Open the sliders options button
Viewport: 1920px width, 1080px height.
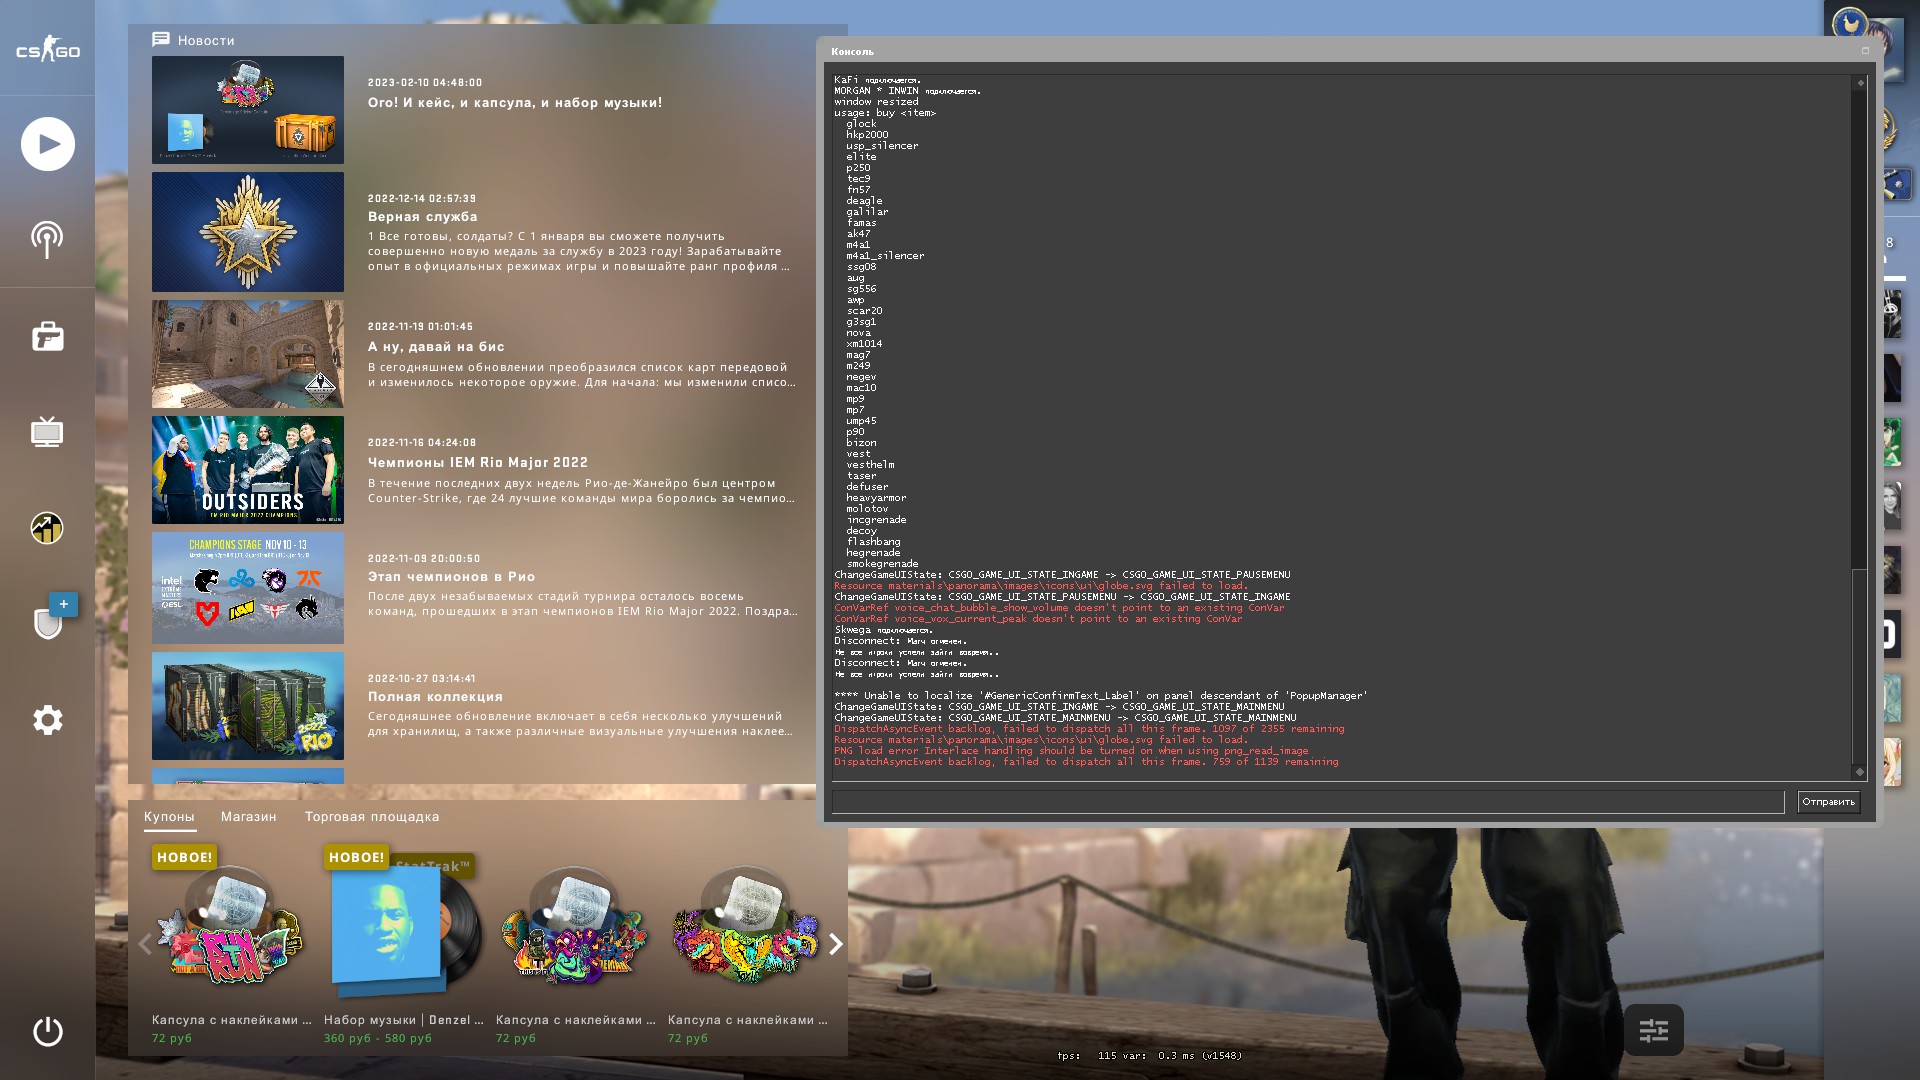point(1653,1030)
